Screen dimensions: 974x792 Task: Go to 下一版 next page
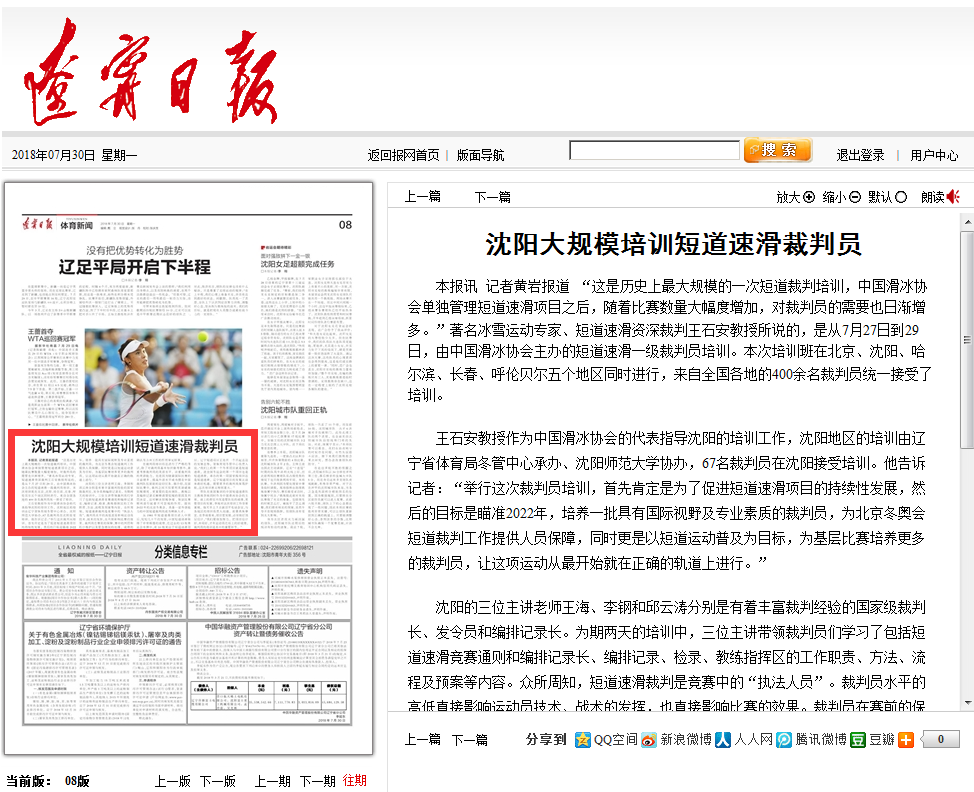point(217,781)
